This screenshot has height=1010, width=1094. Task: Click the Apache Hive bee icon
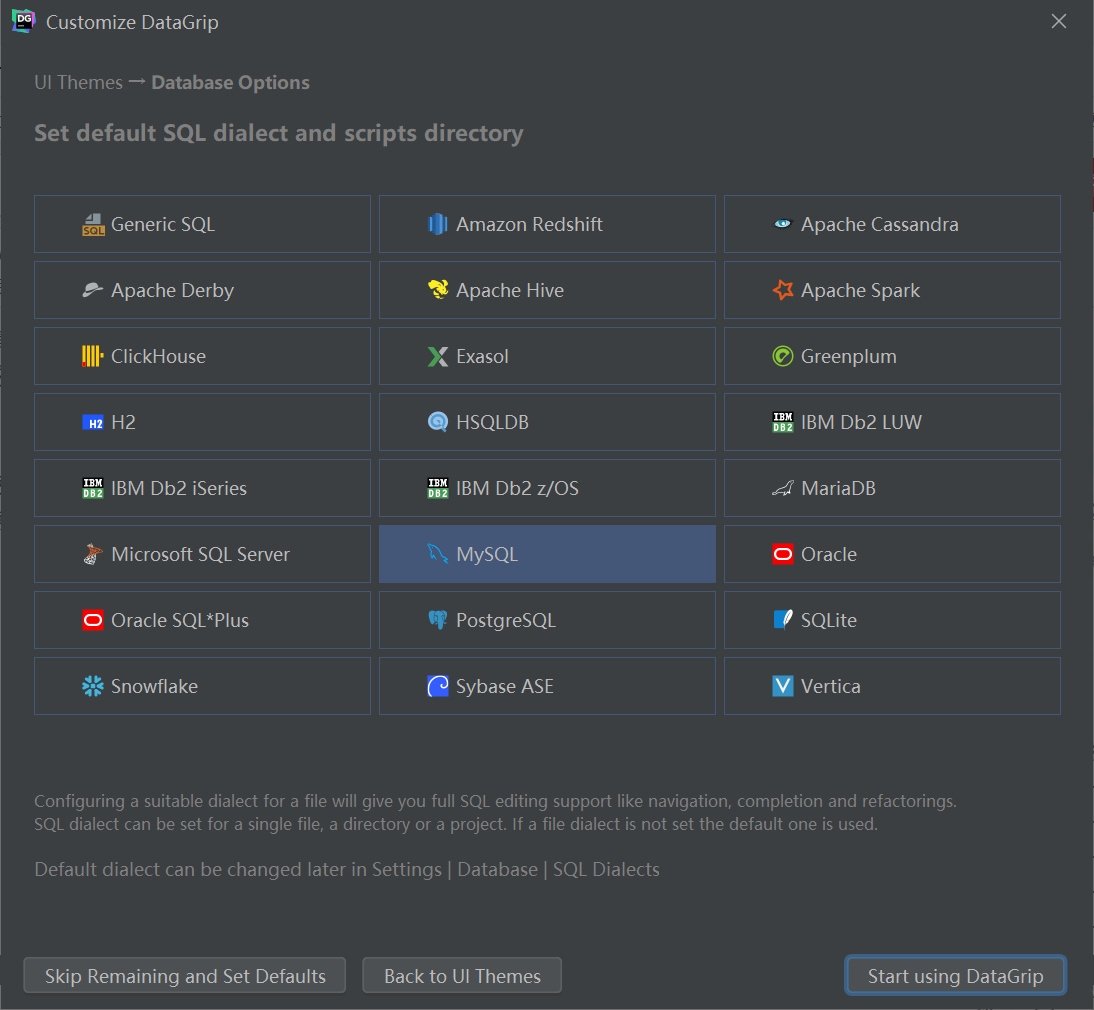point(437,290)
